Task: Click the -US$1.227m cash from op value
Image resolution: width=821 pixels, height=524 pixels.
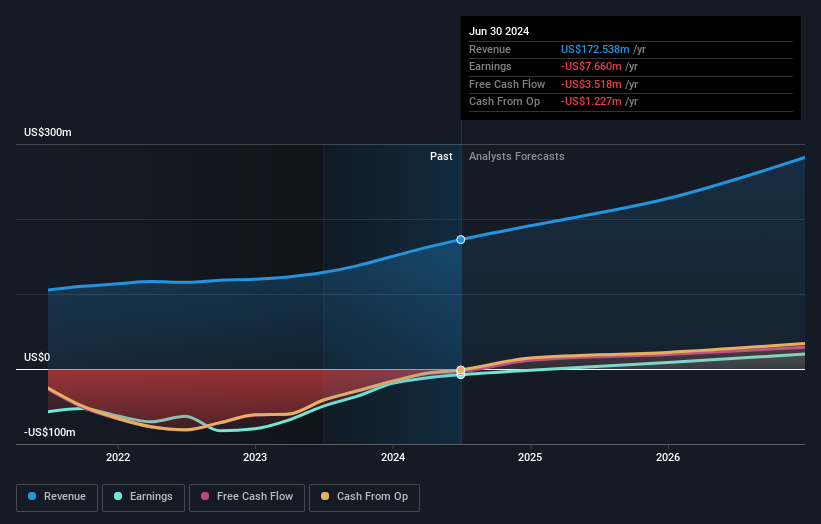Action: click(591, 102)
